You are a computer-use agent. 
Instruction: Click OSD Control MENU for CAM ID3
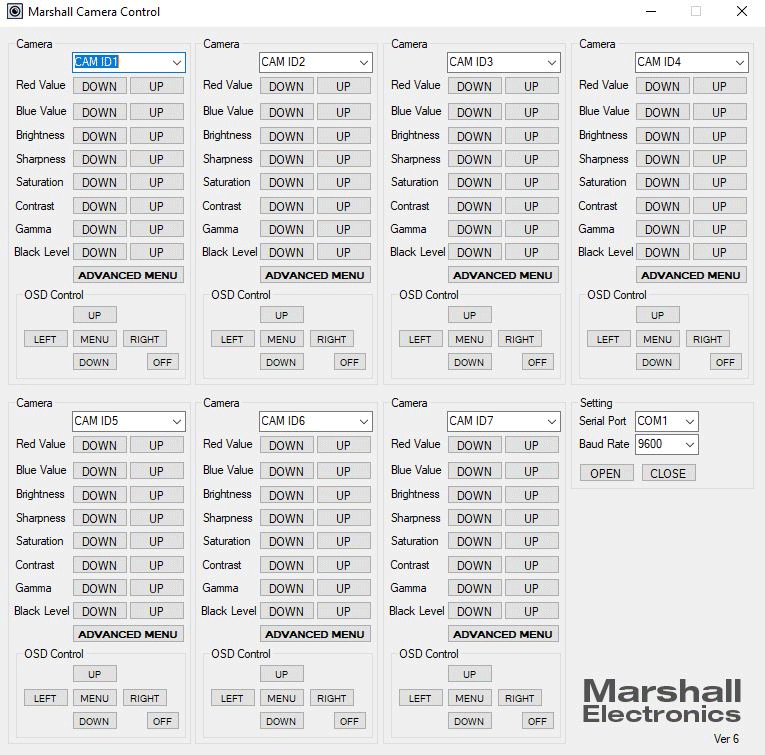click(x=469, y=339)
